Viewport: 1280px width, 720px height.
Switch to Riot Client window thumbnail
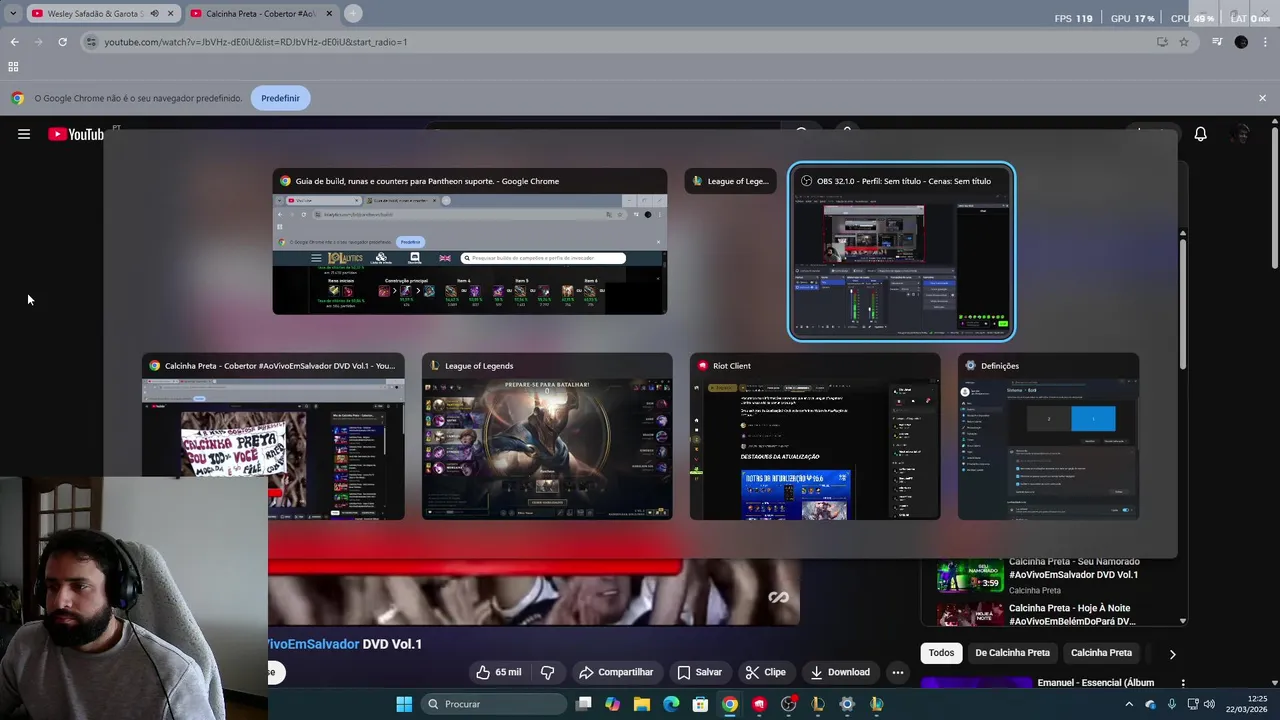click(815, 436)
